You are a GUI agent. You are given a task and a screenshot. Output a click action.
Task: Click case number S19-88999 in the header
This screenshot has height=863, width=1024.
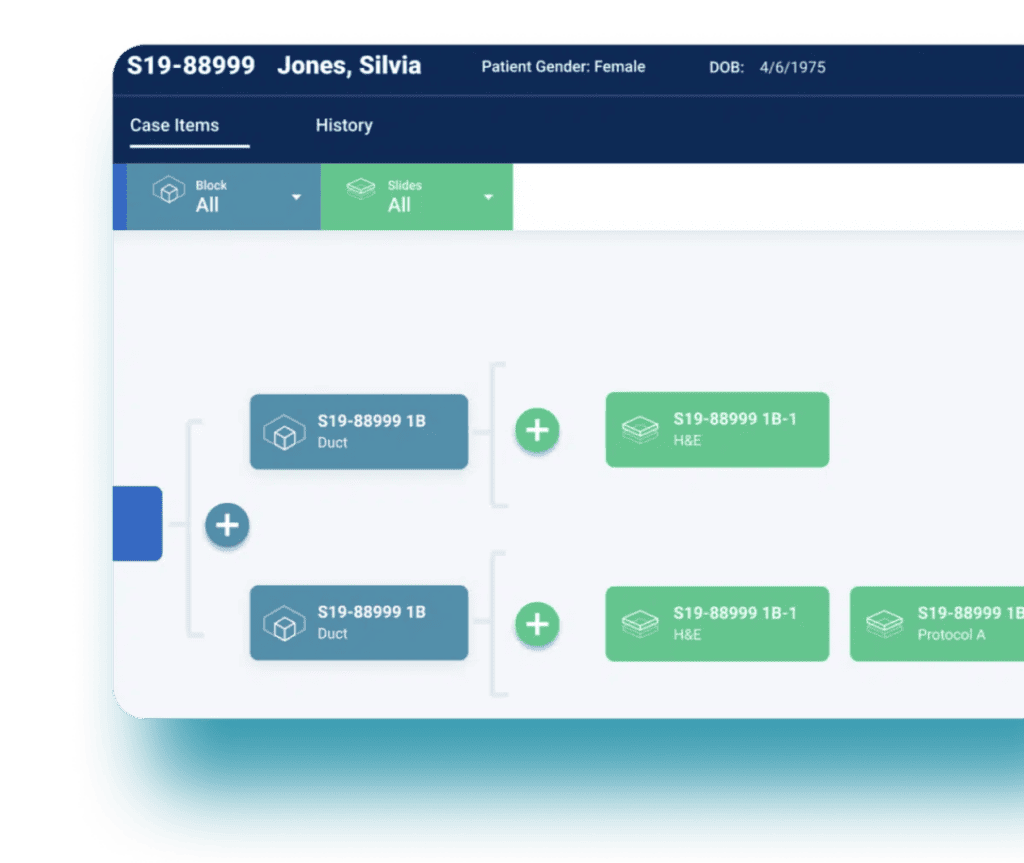point(191,67)
